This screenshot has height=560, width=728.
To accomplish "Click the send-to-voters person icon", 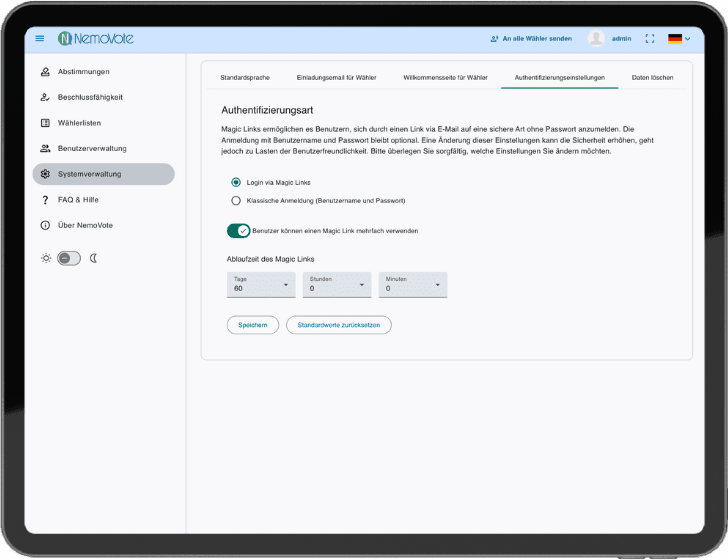I will coord(494,39).
